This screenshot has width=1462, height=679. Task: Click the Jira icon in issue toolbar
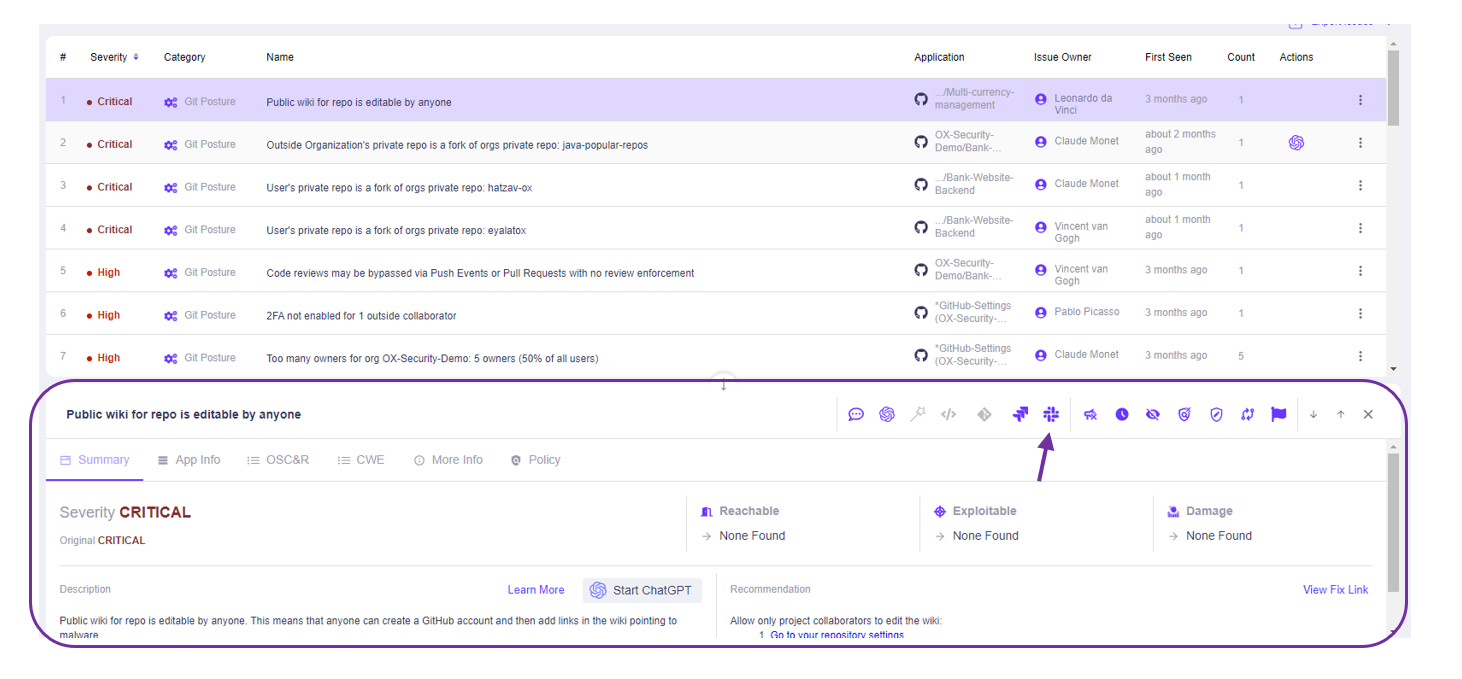1019,414
